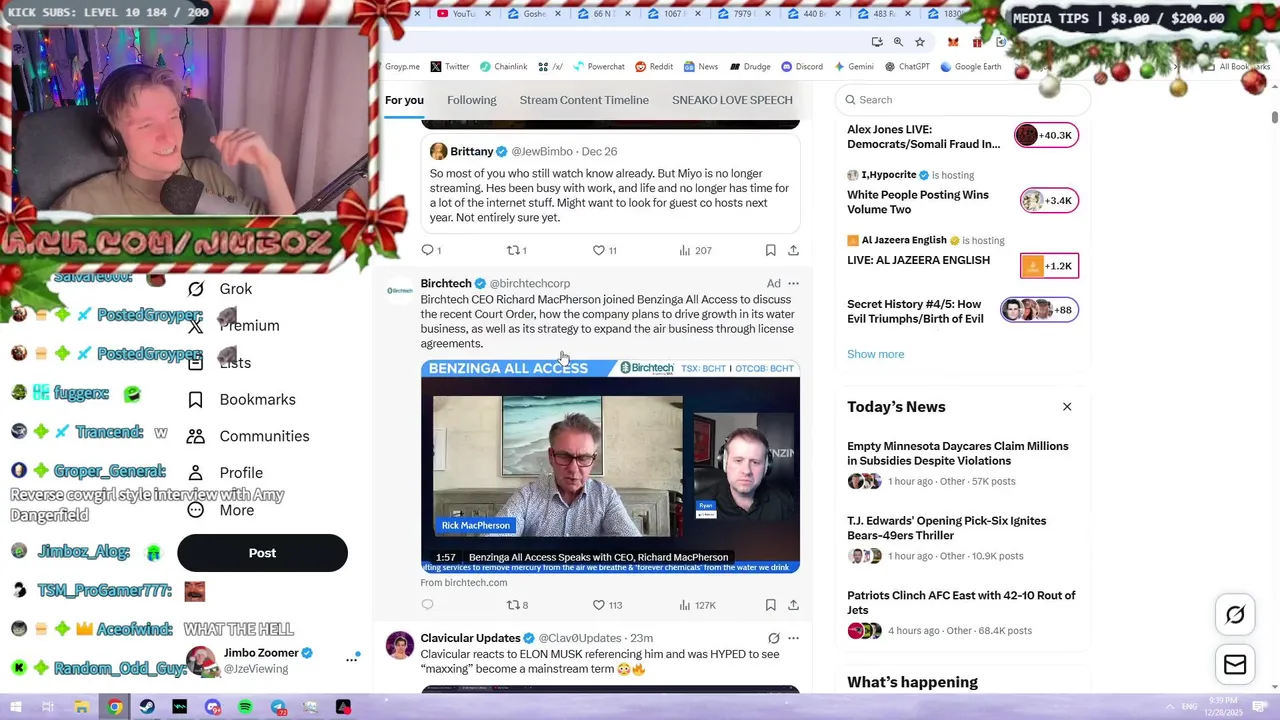Expand the More menu in the X sidebar

pos(221,510)
